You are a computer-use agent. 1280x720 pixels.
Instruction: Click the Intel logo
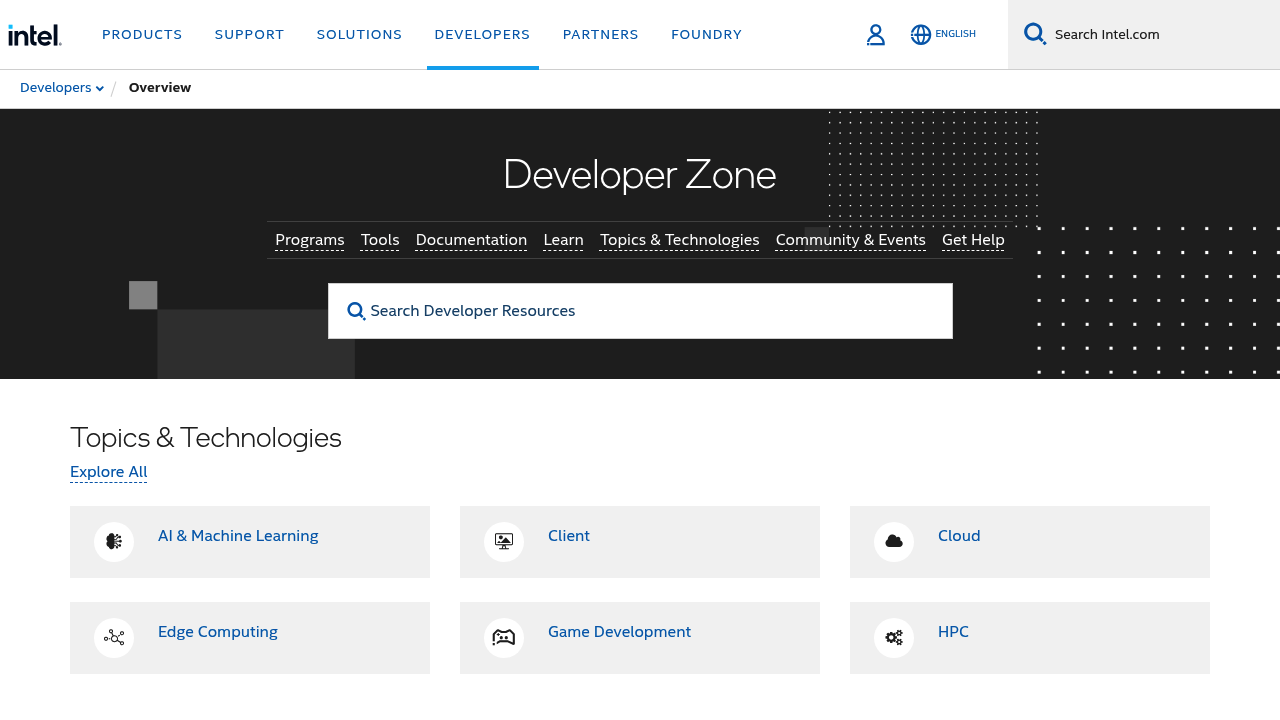(35, 35)
